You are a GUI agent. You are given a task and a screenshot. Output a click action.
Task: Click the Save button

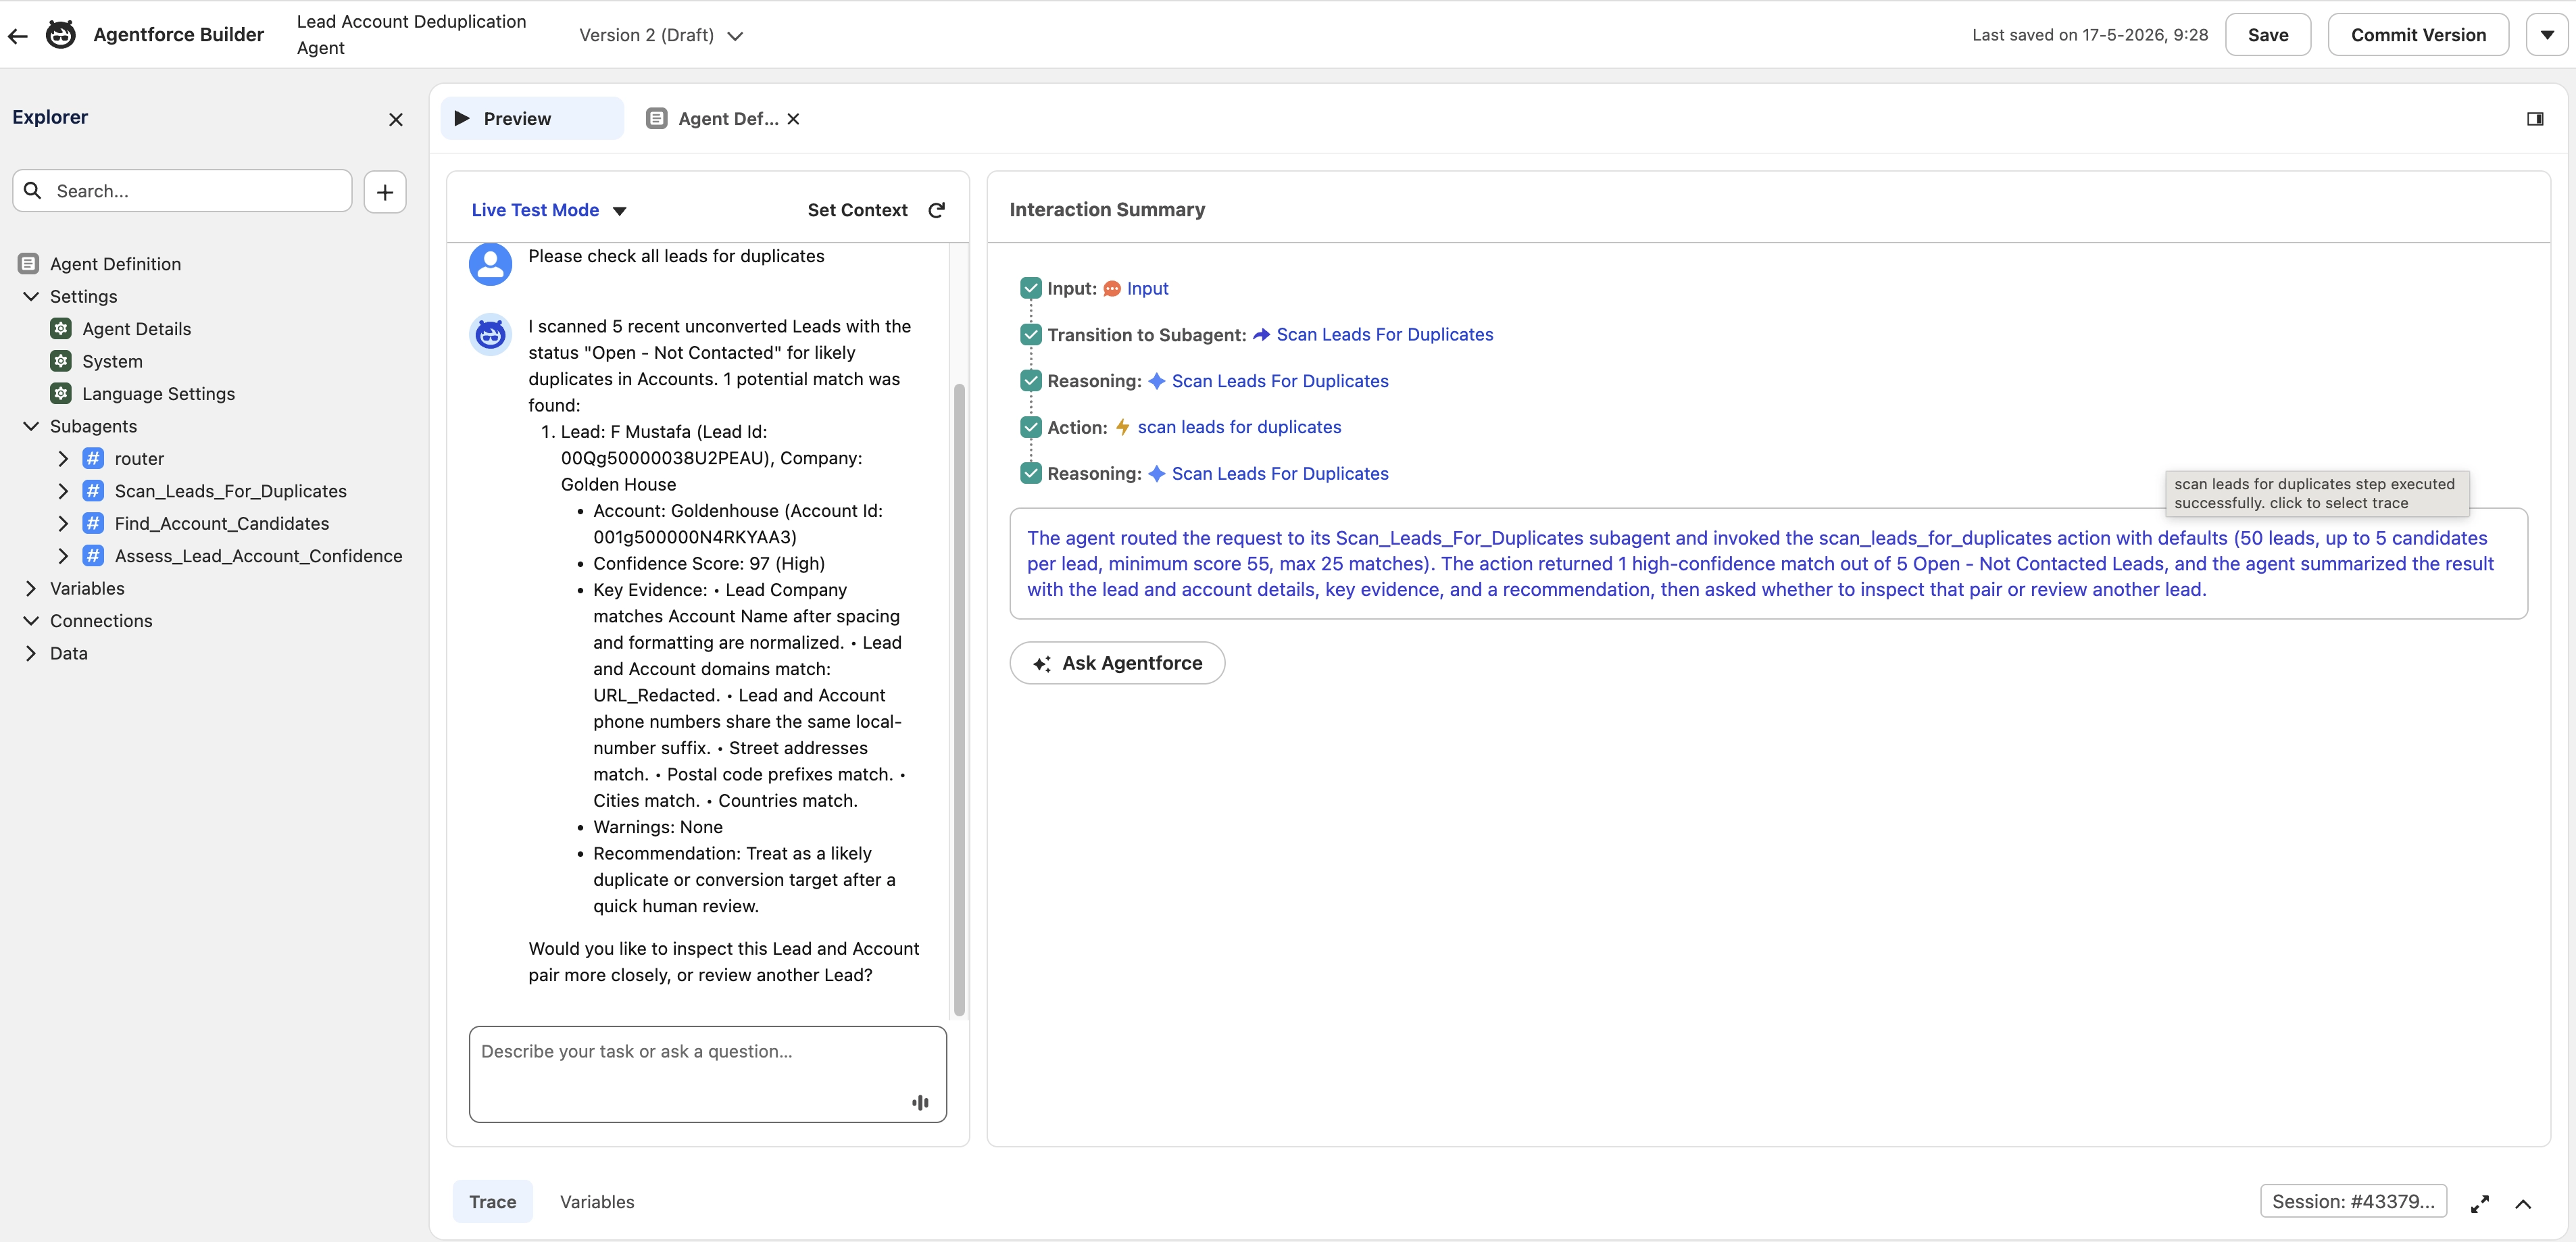2268,35
